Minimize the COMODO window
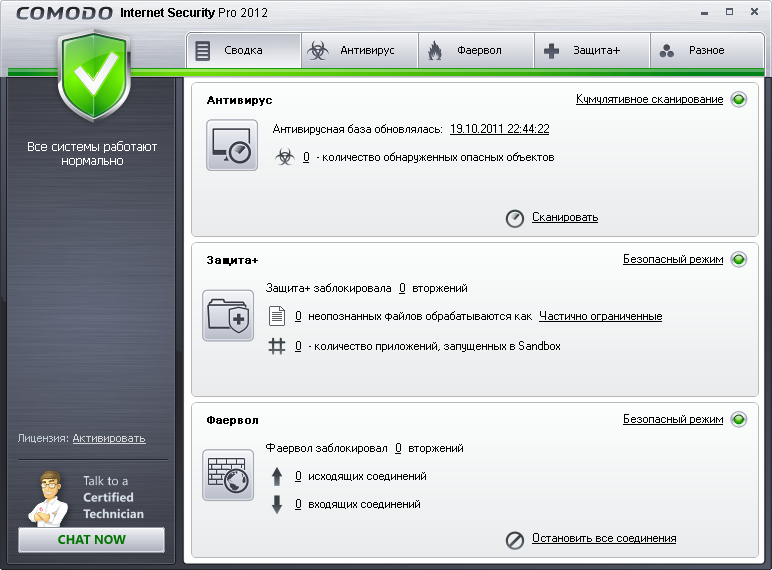Image resolution: width=772 pixels, height=570 pixels. click(705, 13)
